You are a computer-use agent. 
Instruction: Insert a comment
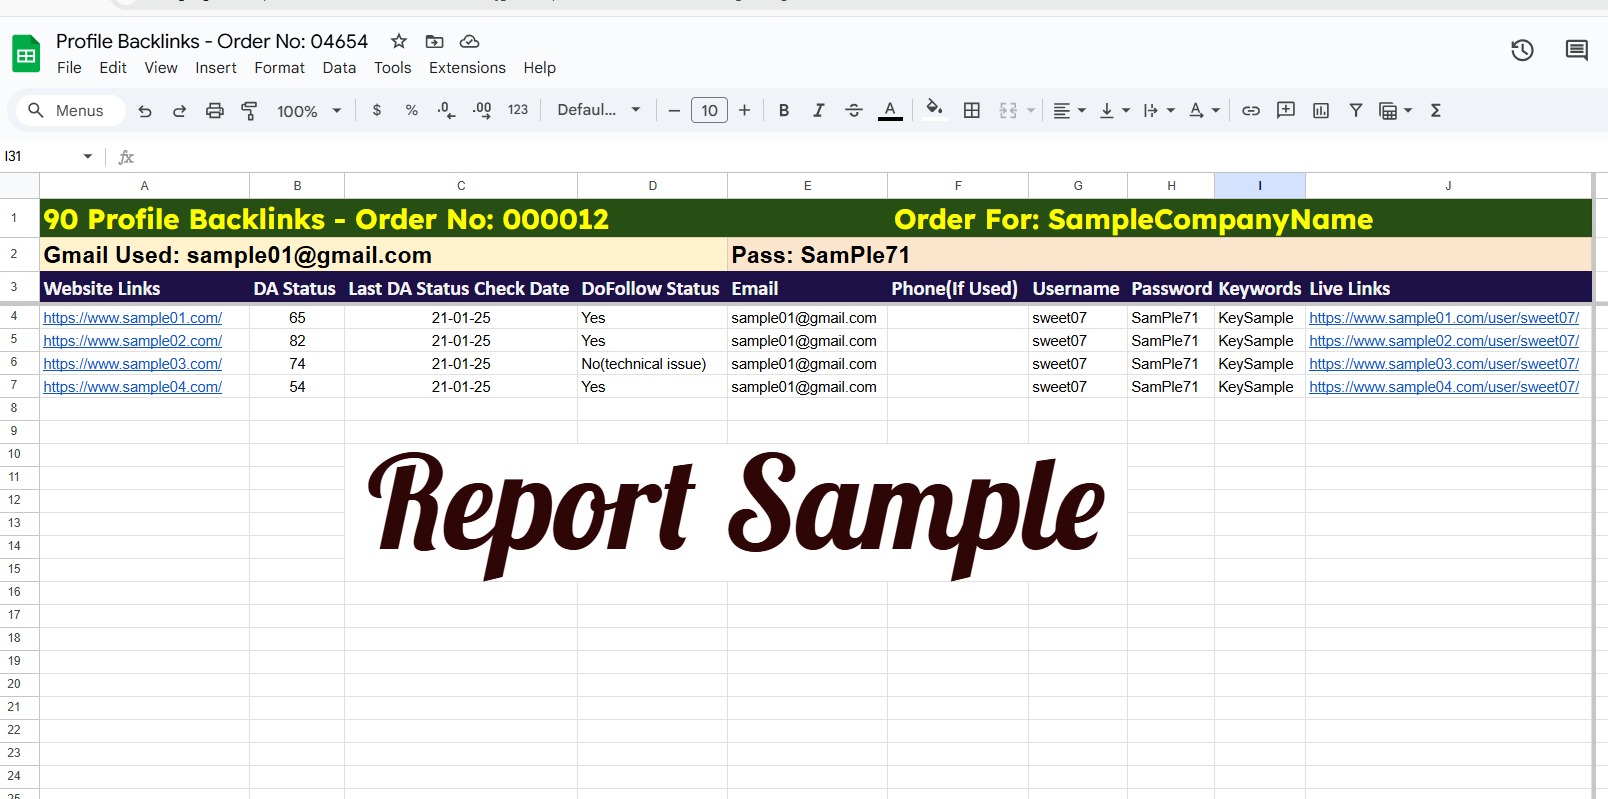pos(1286,110)
